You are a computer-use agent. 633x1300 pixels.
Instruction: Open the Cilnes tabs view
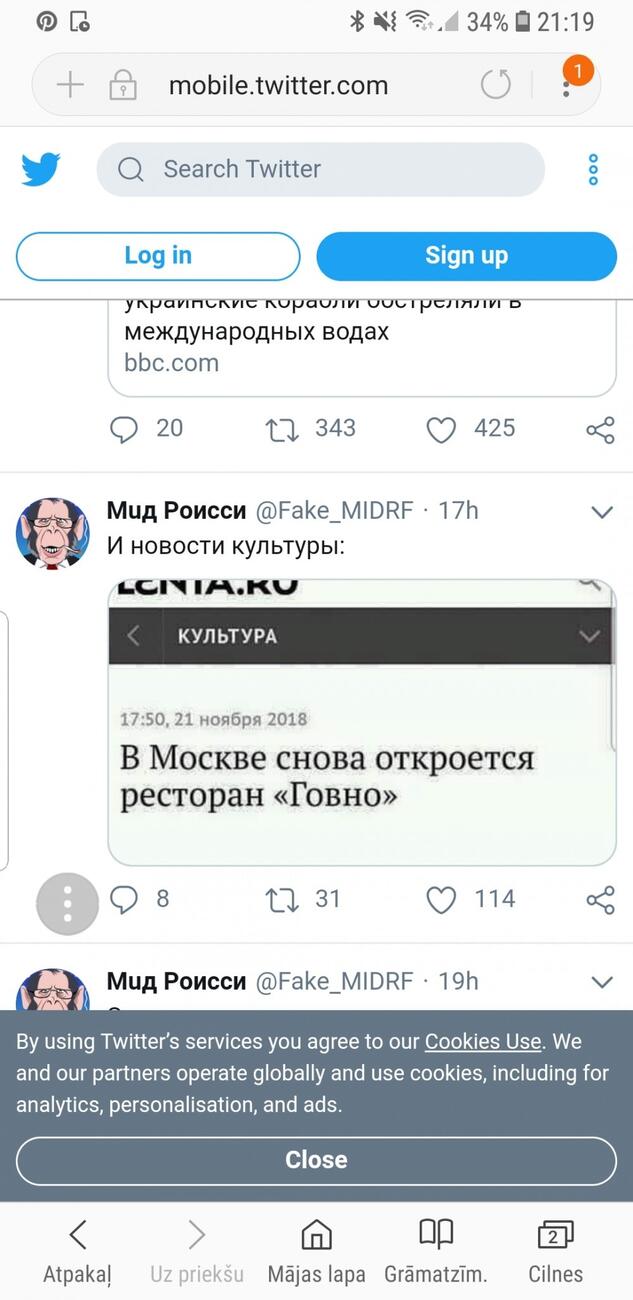pos(555,1249)
